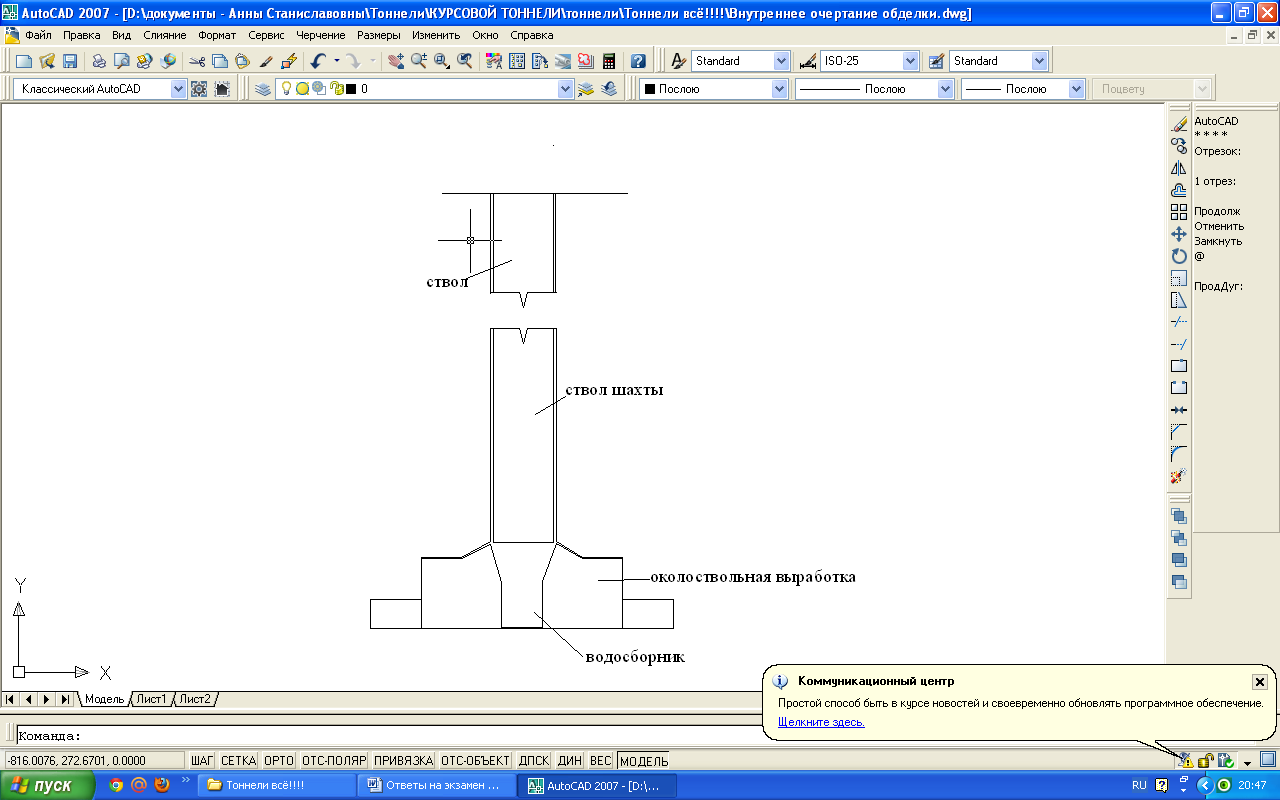This screenshot has width=1280, height=800.
Task: Open Plot Preview icon
Action: tap(122, 61)
